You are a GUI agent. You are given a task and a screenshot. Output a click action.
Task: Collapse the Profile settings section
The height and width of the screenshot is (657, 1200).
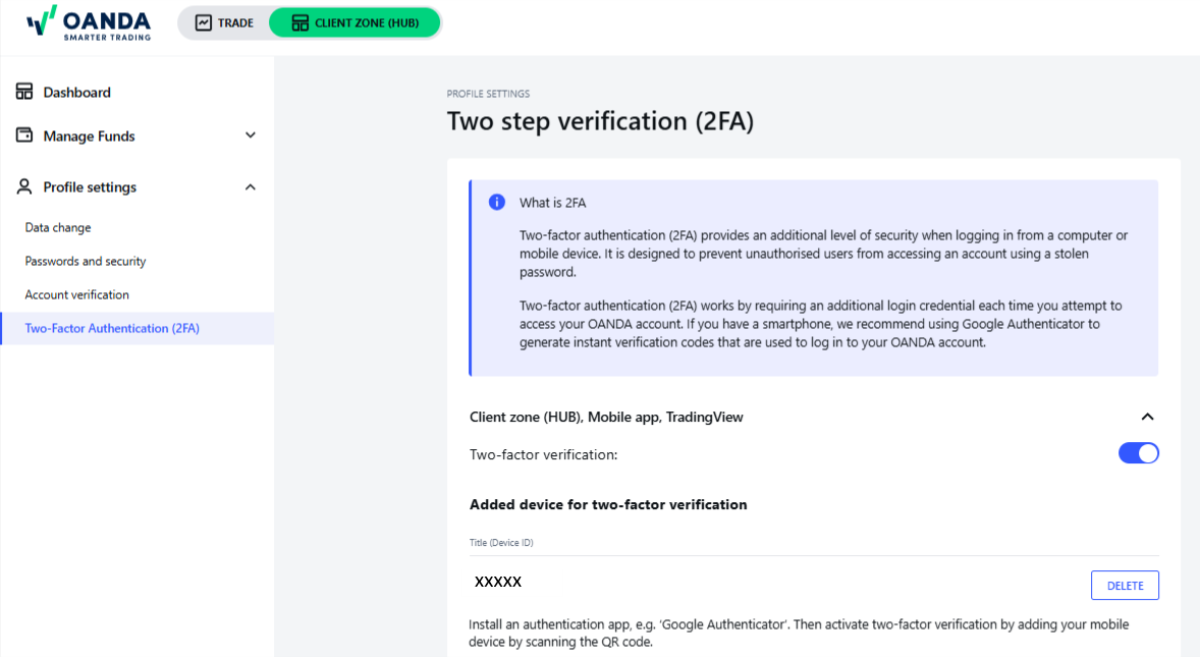point(250,187)
